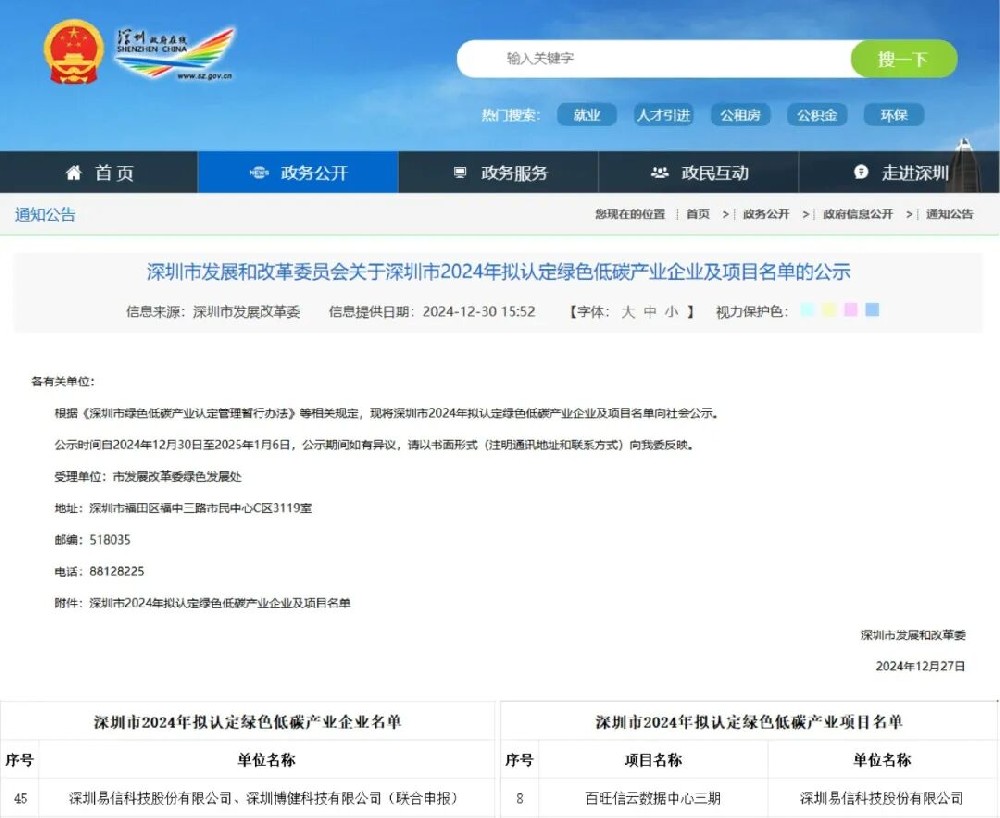Go to 政府信息公开 in the breadcrumb
1000x818 pixels.
[858, 214]
